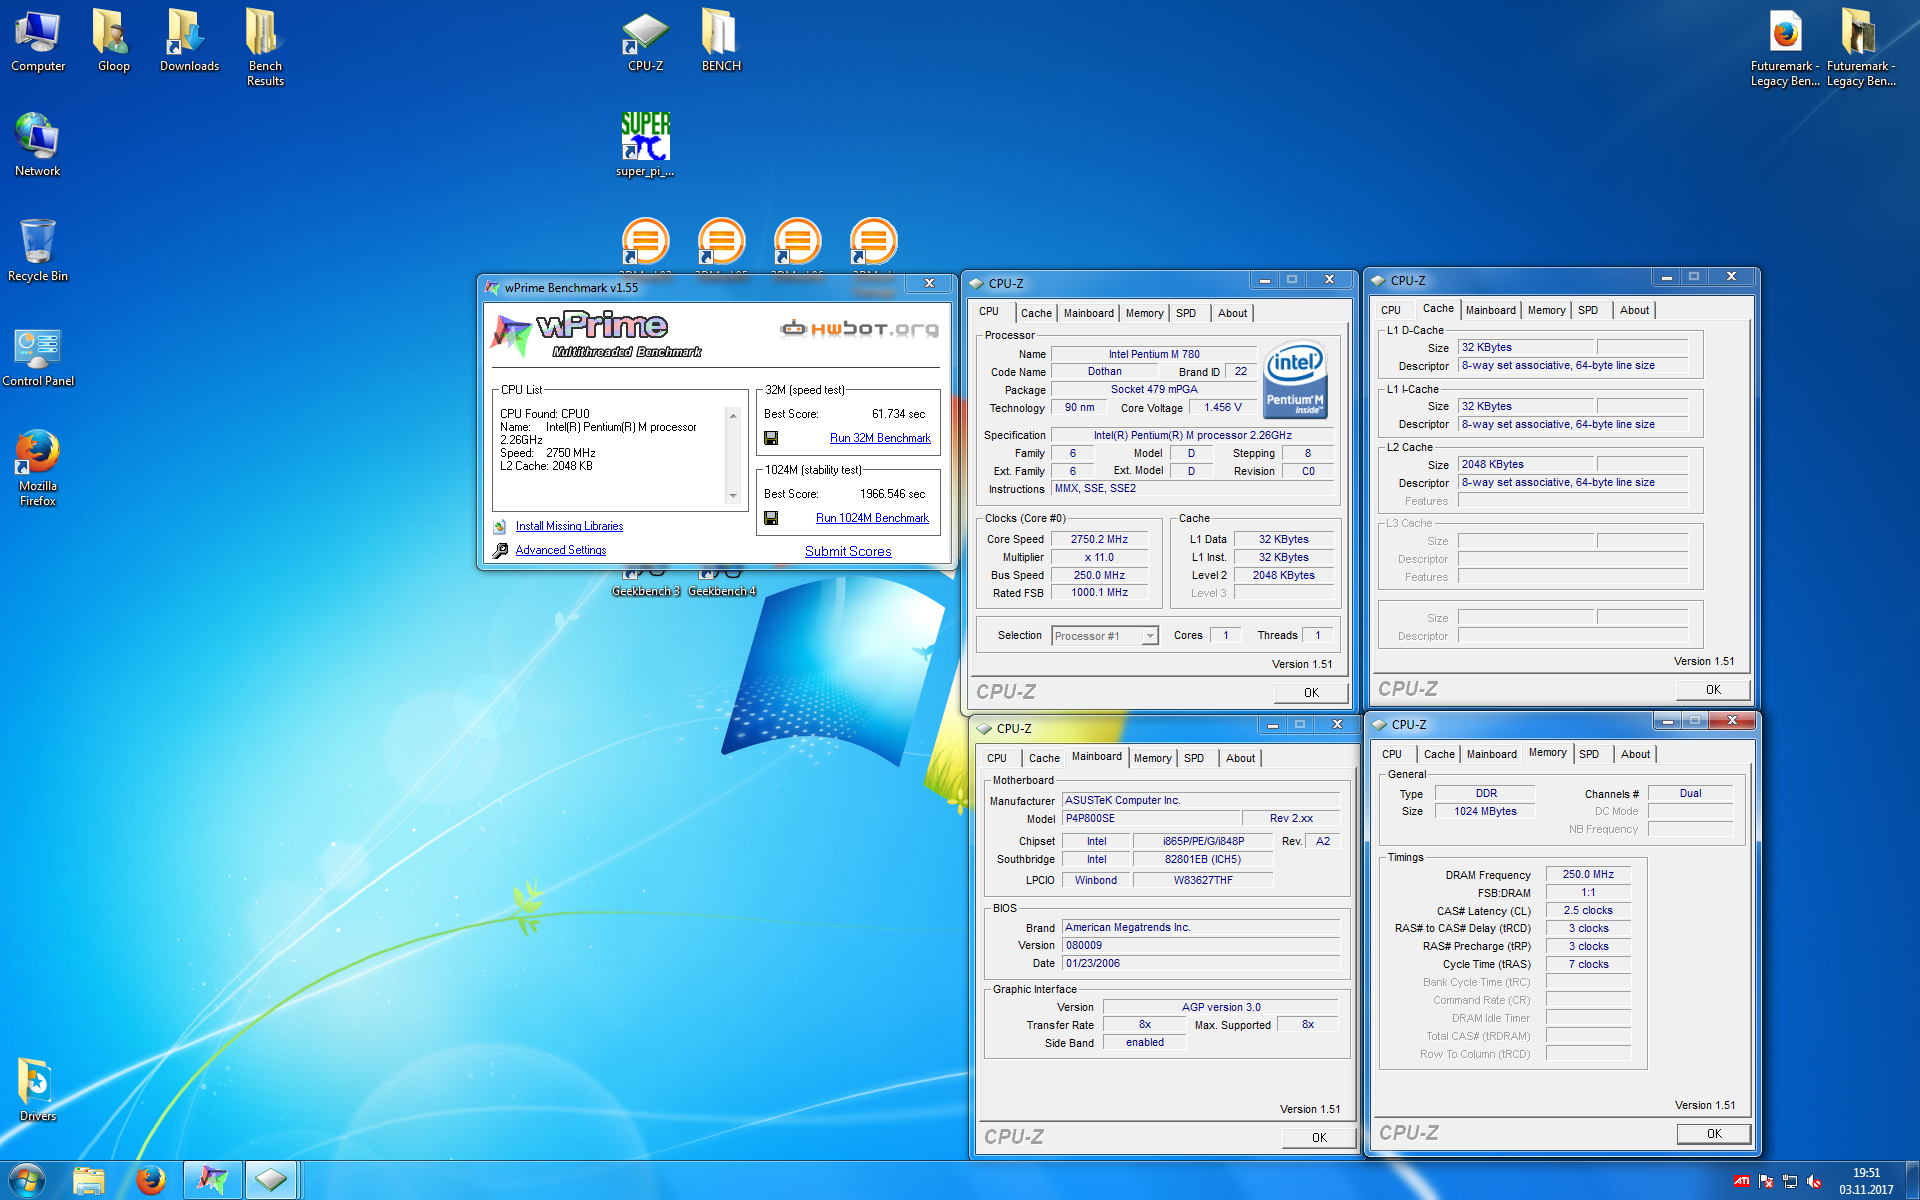Select Cache tab in bottom-left CPU-Z Mainboard window
Viewport: 1920px width, 1200px height.
[1044, 758]
